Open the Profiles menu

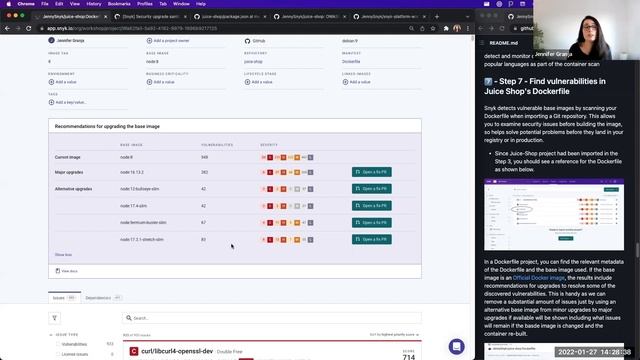point(144,4)
